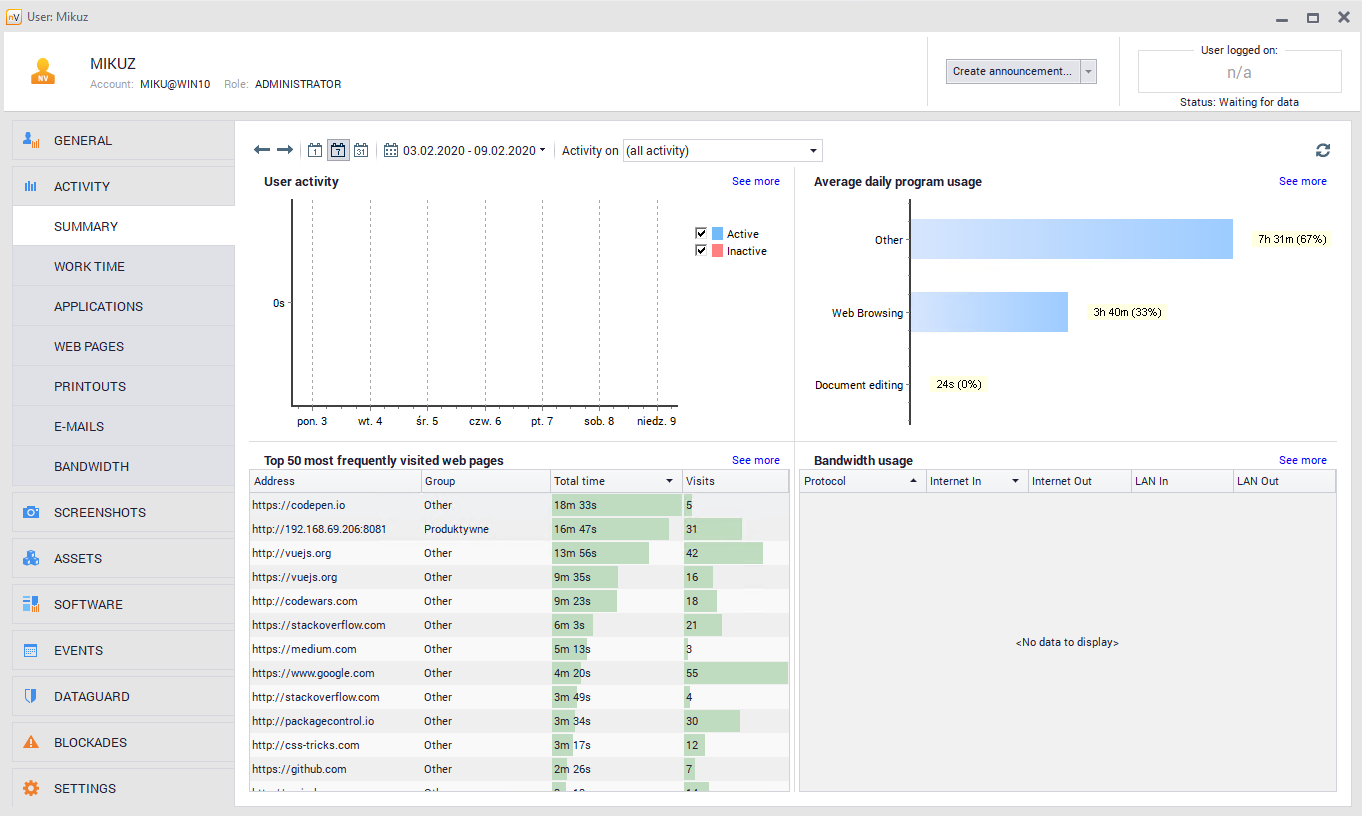Uncheck the Inactive series checkbox
1362x816 pixels.
701,251
